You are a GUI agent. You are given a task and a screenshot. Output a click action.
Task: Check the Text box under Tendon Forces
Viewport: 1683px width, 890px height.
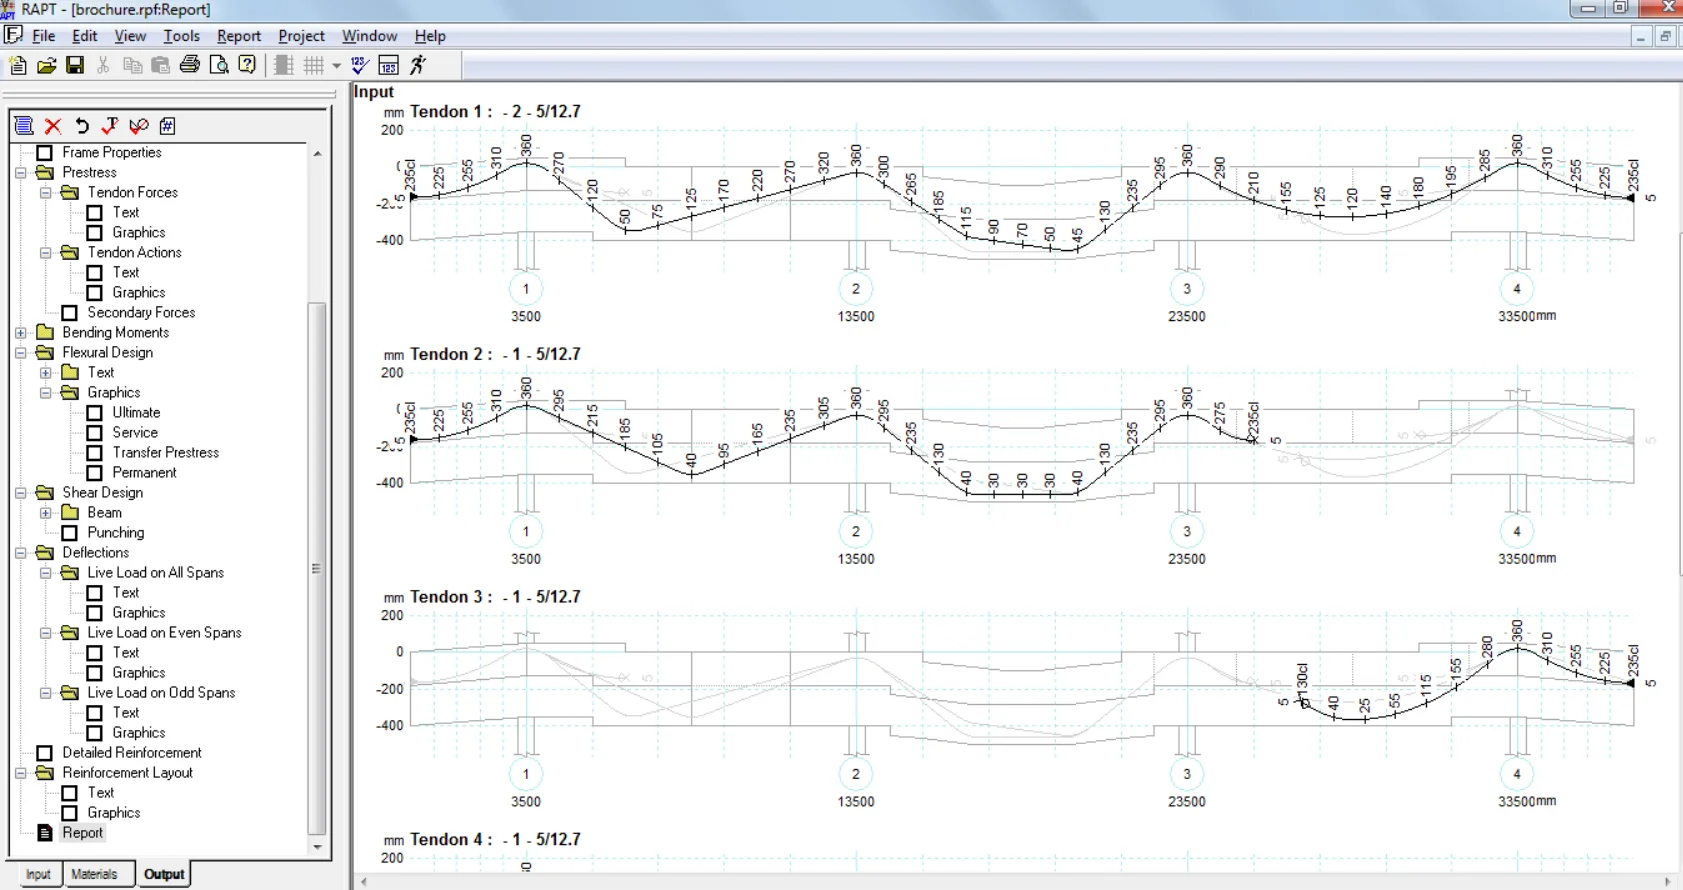click(x=95, y=213)
